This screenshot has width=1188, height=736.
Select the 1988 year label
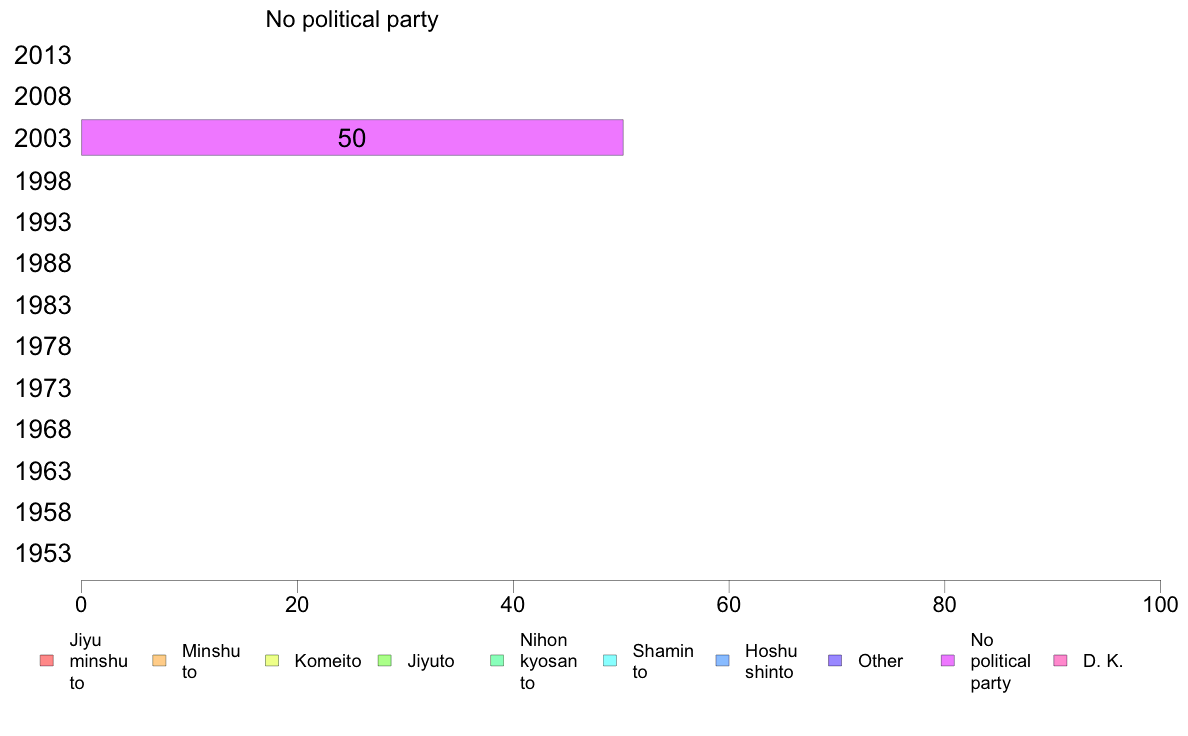click(43, 263)
